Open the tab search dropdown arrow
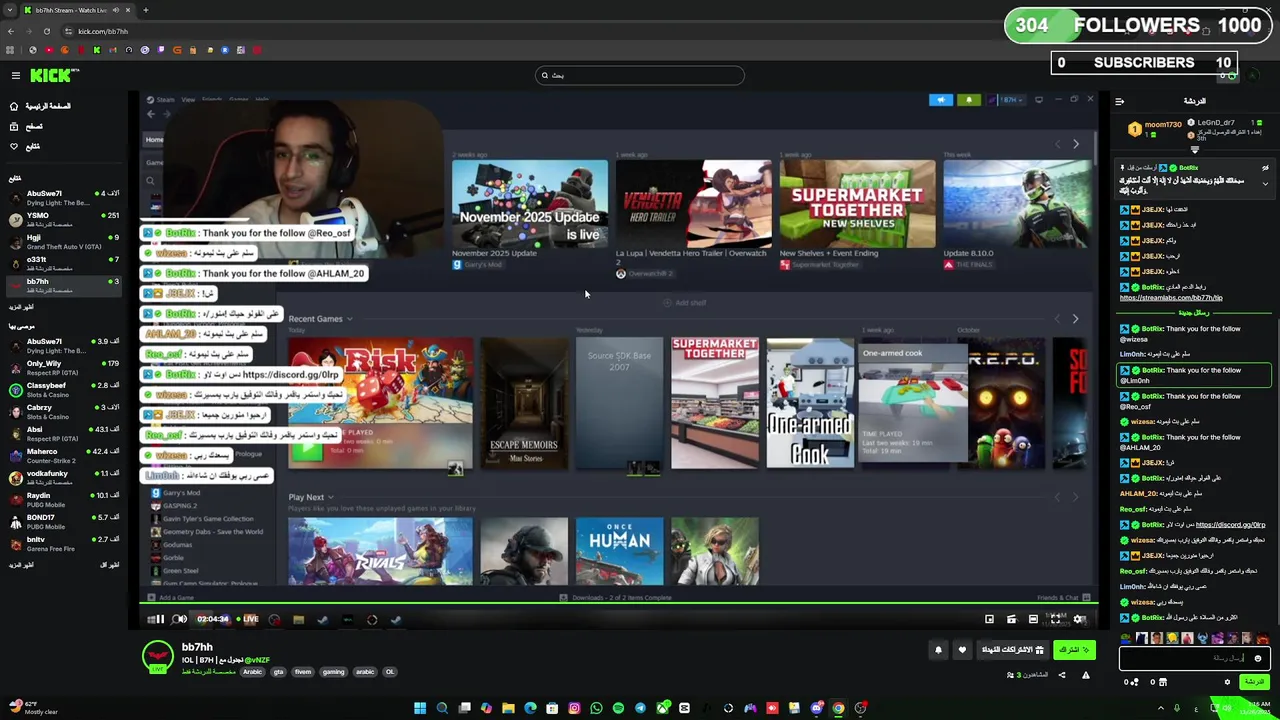Viewport: 1280px width, 720px height. pyautogui.click(x=10, y=10)
